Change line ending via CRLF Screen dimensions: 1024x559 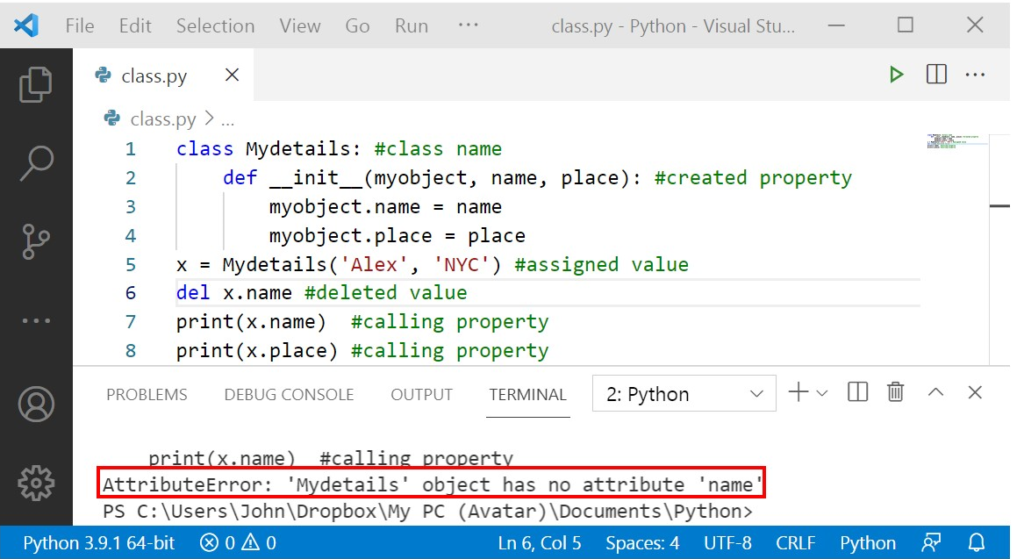[795, 543]
